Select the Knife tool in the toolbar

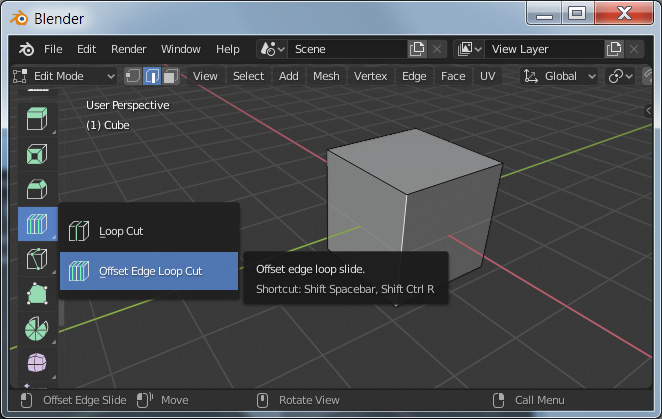[x=37, y=260]
